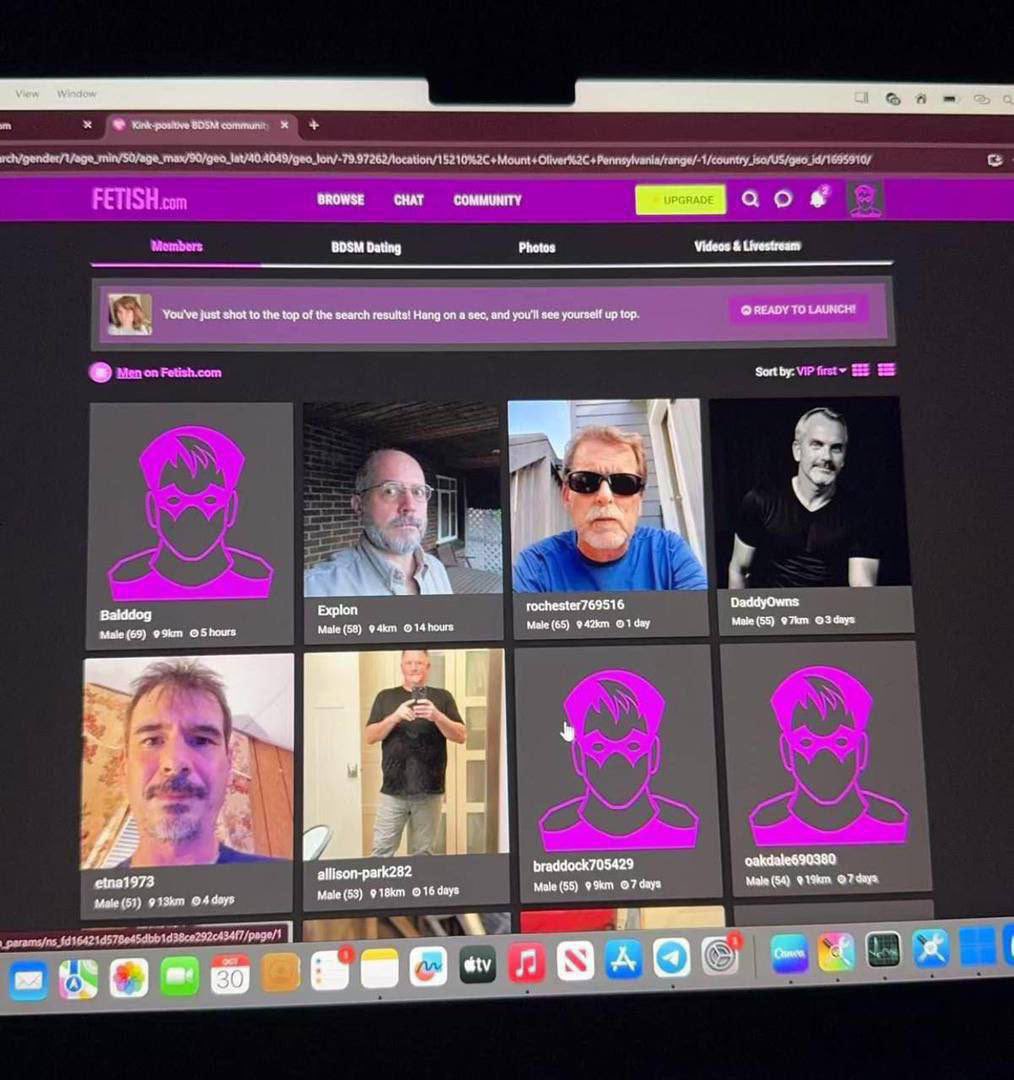
Task: Open the oakdale690380 profile name link
Action: 790,860
